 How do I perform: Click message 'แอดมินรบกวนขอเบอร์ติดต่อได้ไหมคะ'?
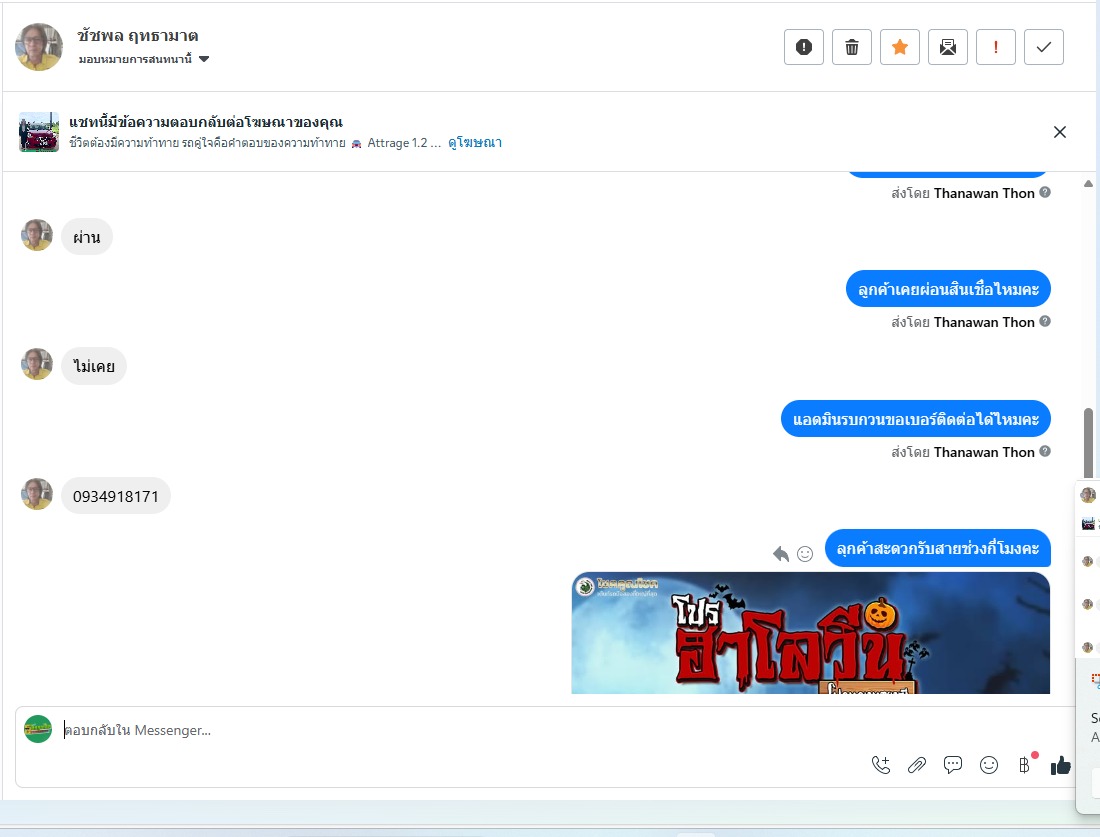(915, 419)
